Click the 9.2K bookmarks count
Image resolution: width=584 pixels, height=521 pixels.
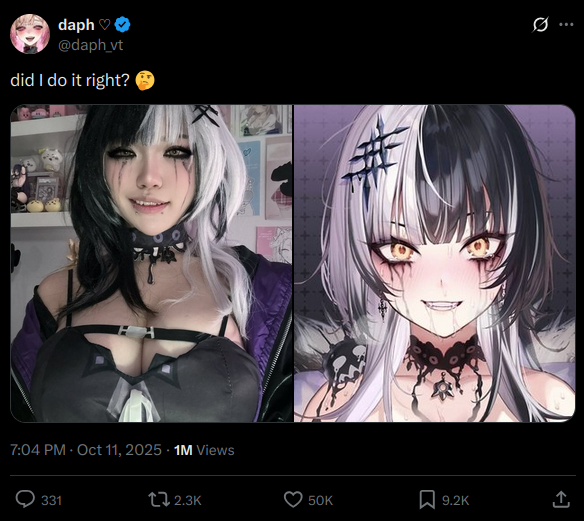pos(455,500)
